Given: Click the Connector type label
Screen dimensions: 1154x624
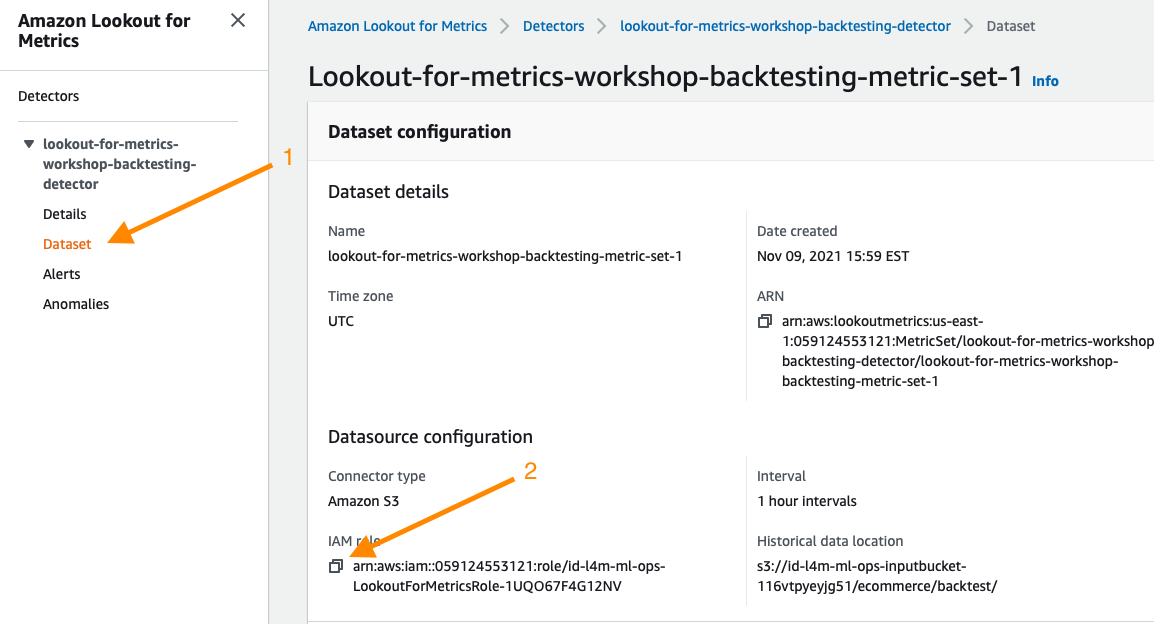Looking at the screenshot, I should click(x=377, y=477).
